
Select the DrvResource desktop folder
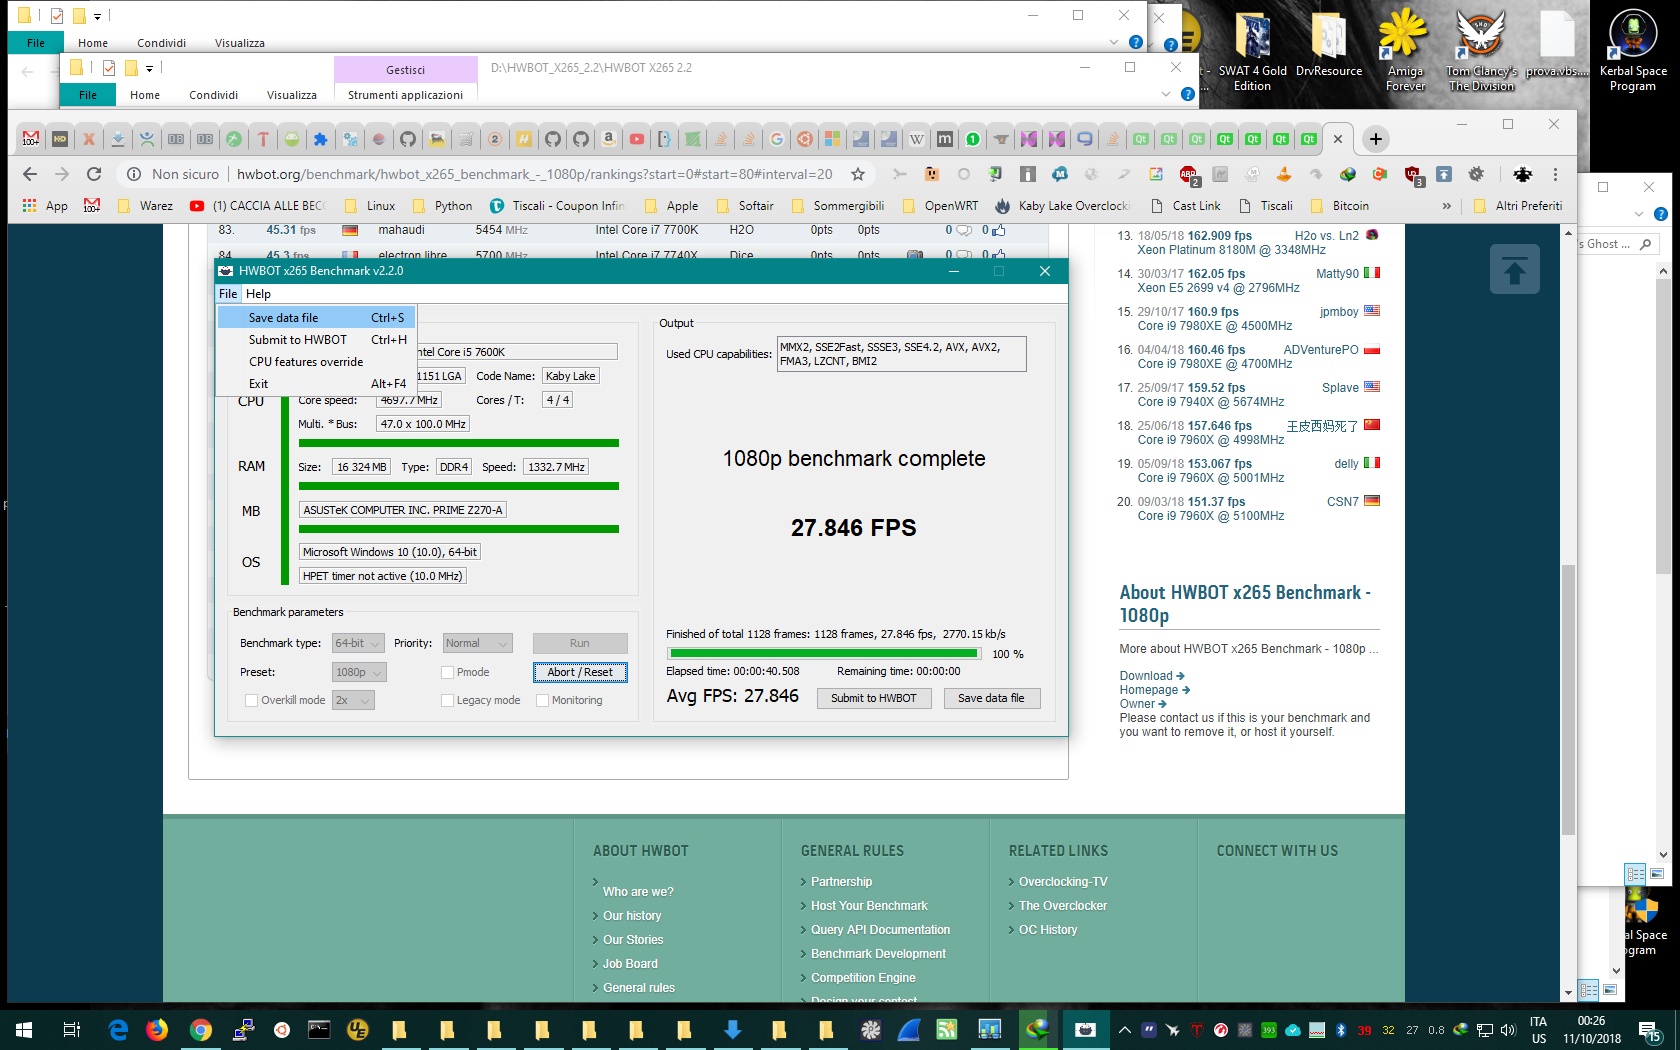point(1329,44)
